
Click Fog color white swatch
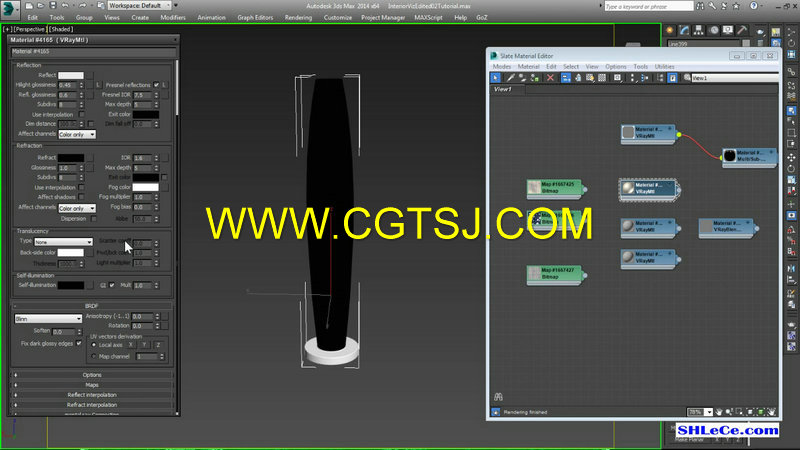(146, 187)
